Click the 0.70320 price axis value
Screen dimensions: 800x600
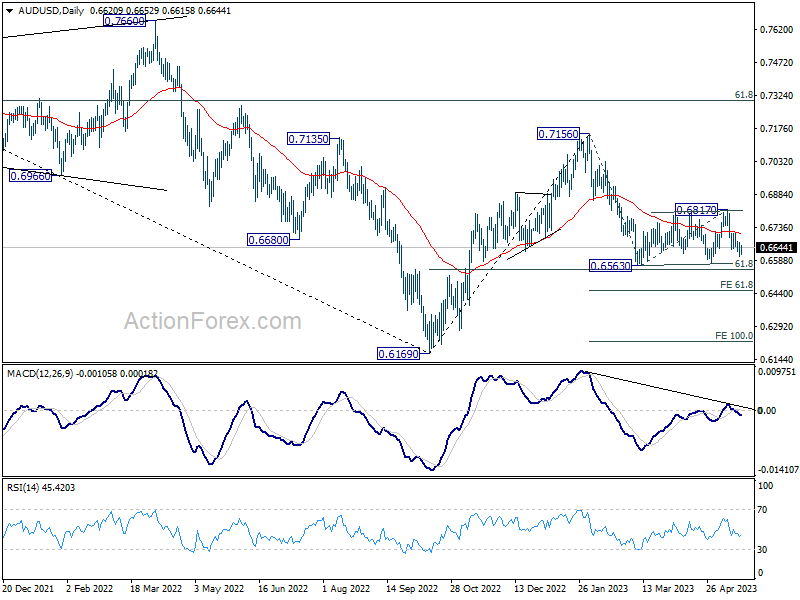pos(777,162)
